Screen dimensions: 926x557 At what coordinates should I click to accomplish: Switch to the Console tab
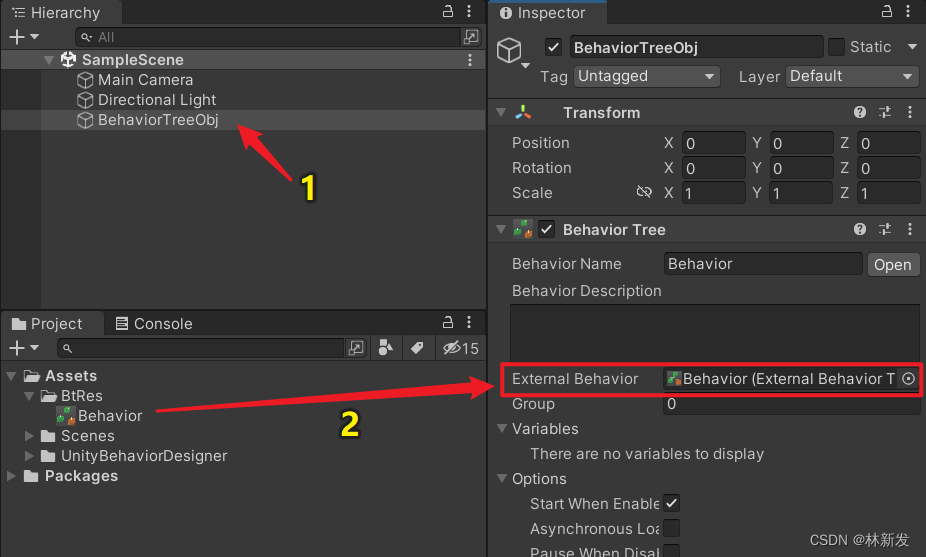click(x=154, y=324)
